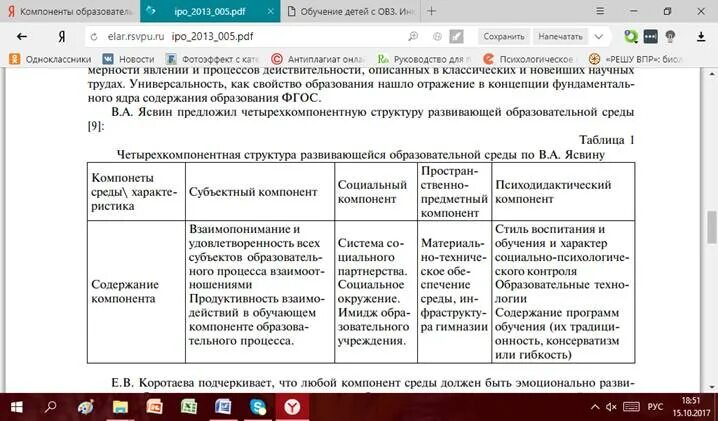The height and width of the screenshot is (421, 718).
Task: Open the green extension icon in toolbar
Action: pos(631,37)
